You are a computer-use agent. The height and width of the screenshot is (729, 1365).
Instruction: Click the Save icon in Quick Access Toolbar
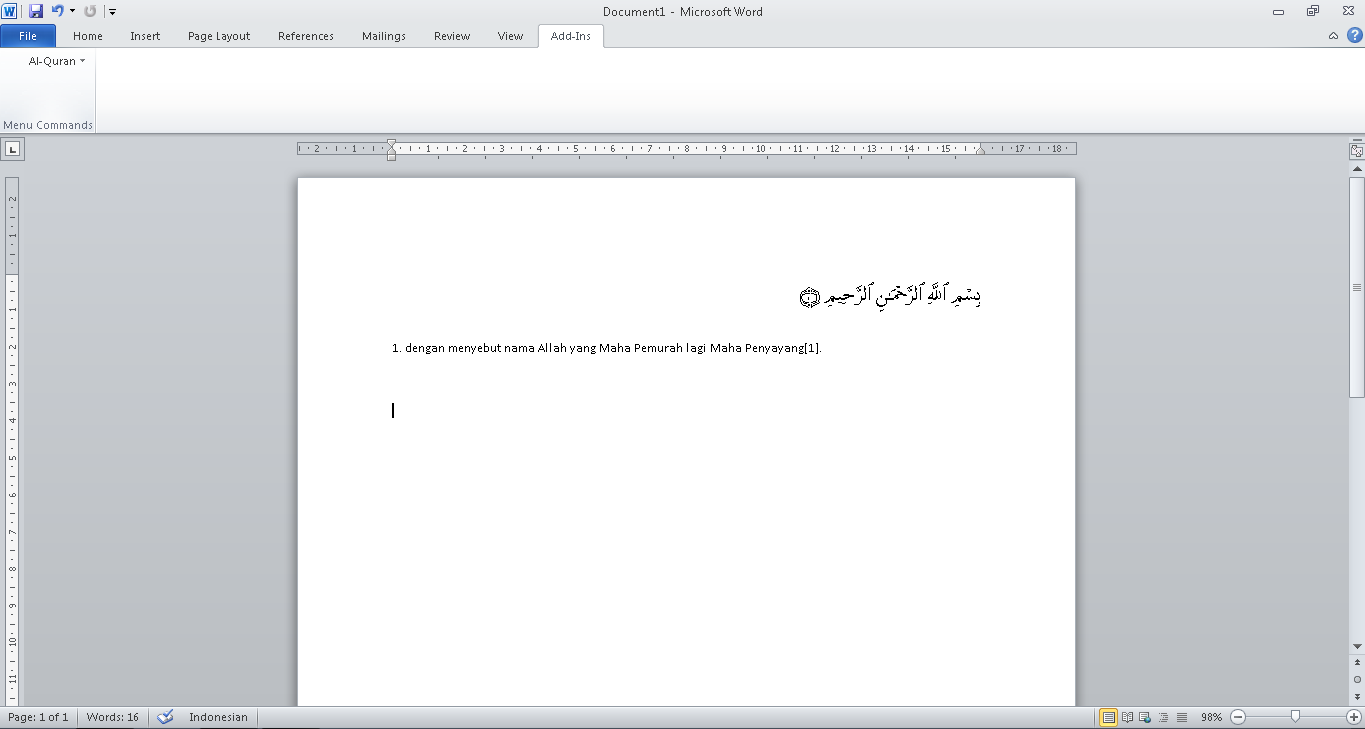(36, 11)
